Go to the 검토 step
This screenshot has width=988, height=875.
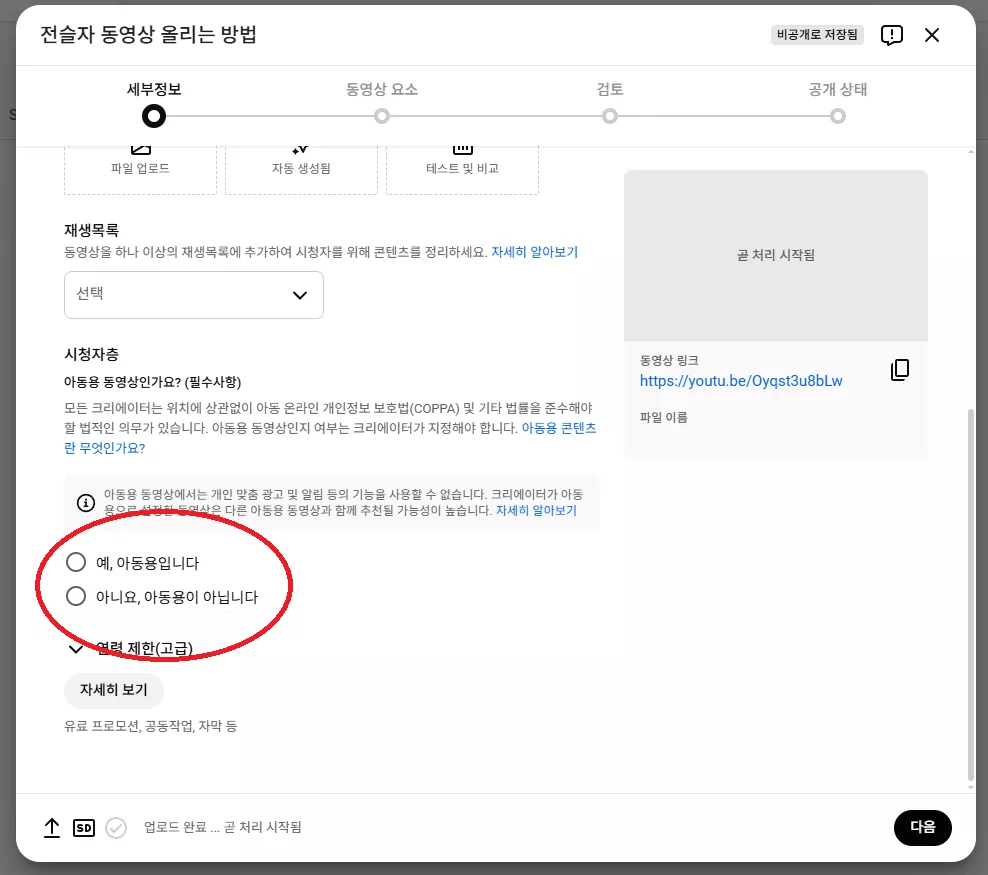610,102
